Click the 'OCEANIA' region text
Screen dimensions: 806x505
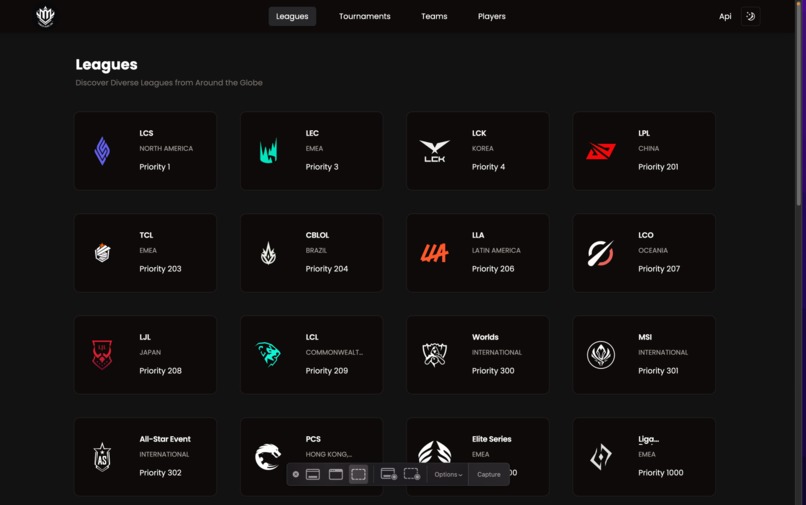(x=653, y=250)
